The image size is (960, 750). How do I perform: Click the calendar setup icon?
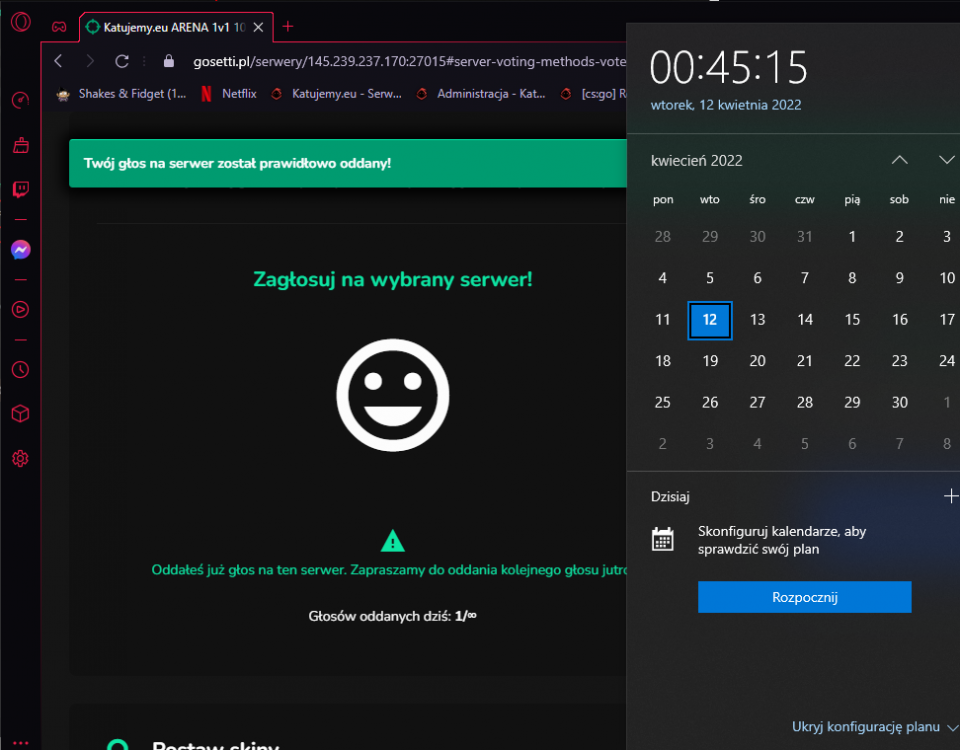click(662, 539)
